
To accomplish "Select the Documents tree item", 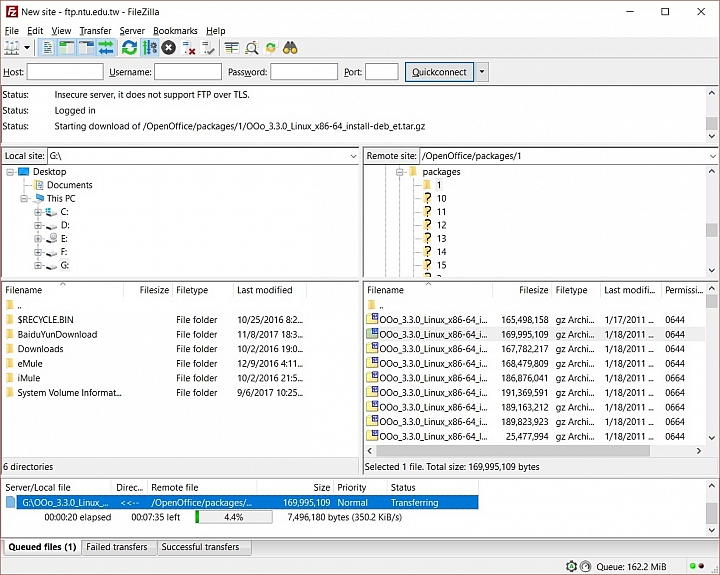I will 69,185.
